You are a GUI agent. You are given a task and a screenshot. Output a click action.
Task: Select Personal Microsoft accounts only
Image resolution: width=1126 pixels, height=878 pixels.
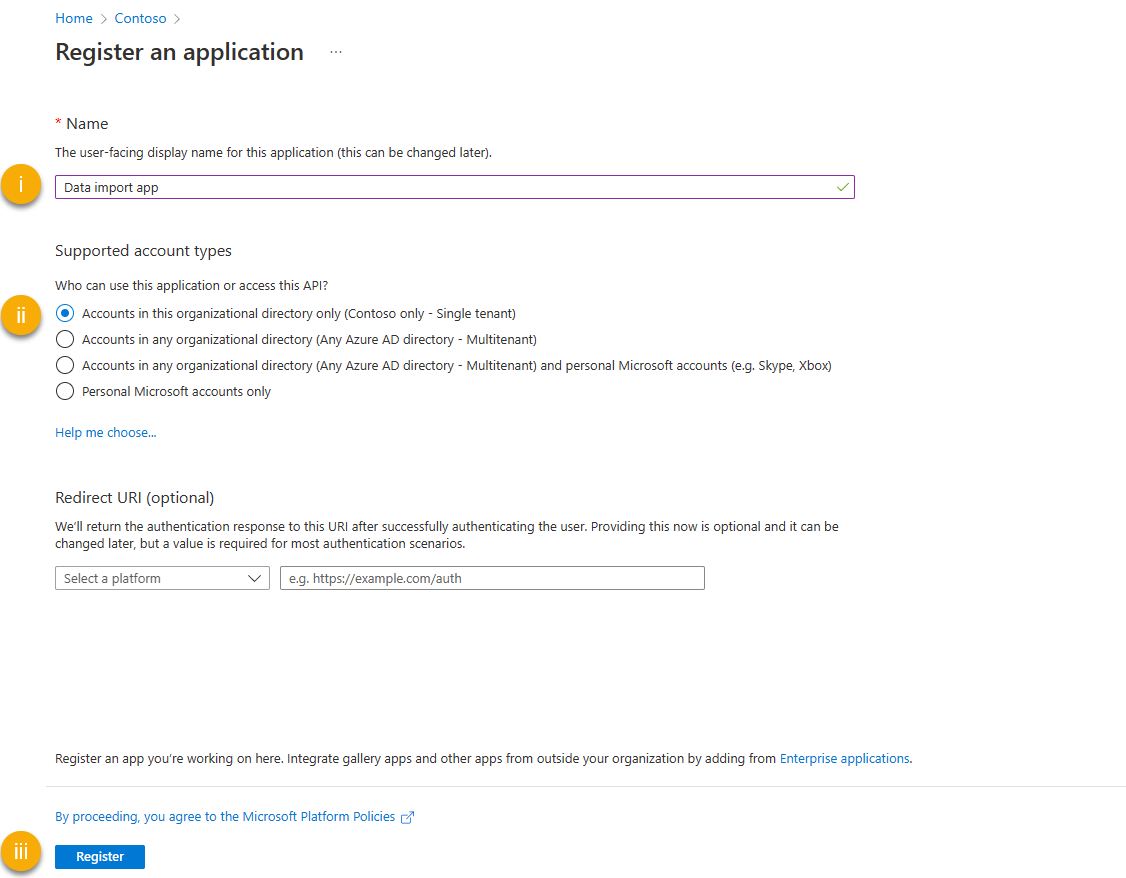65,391
